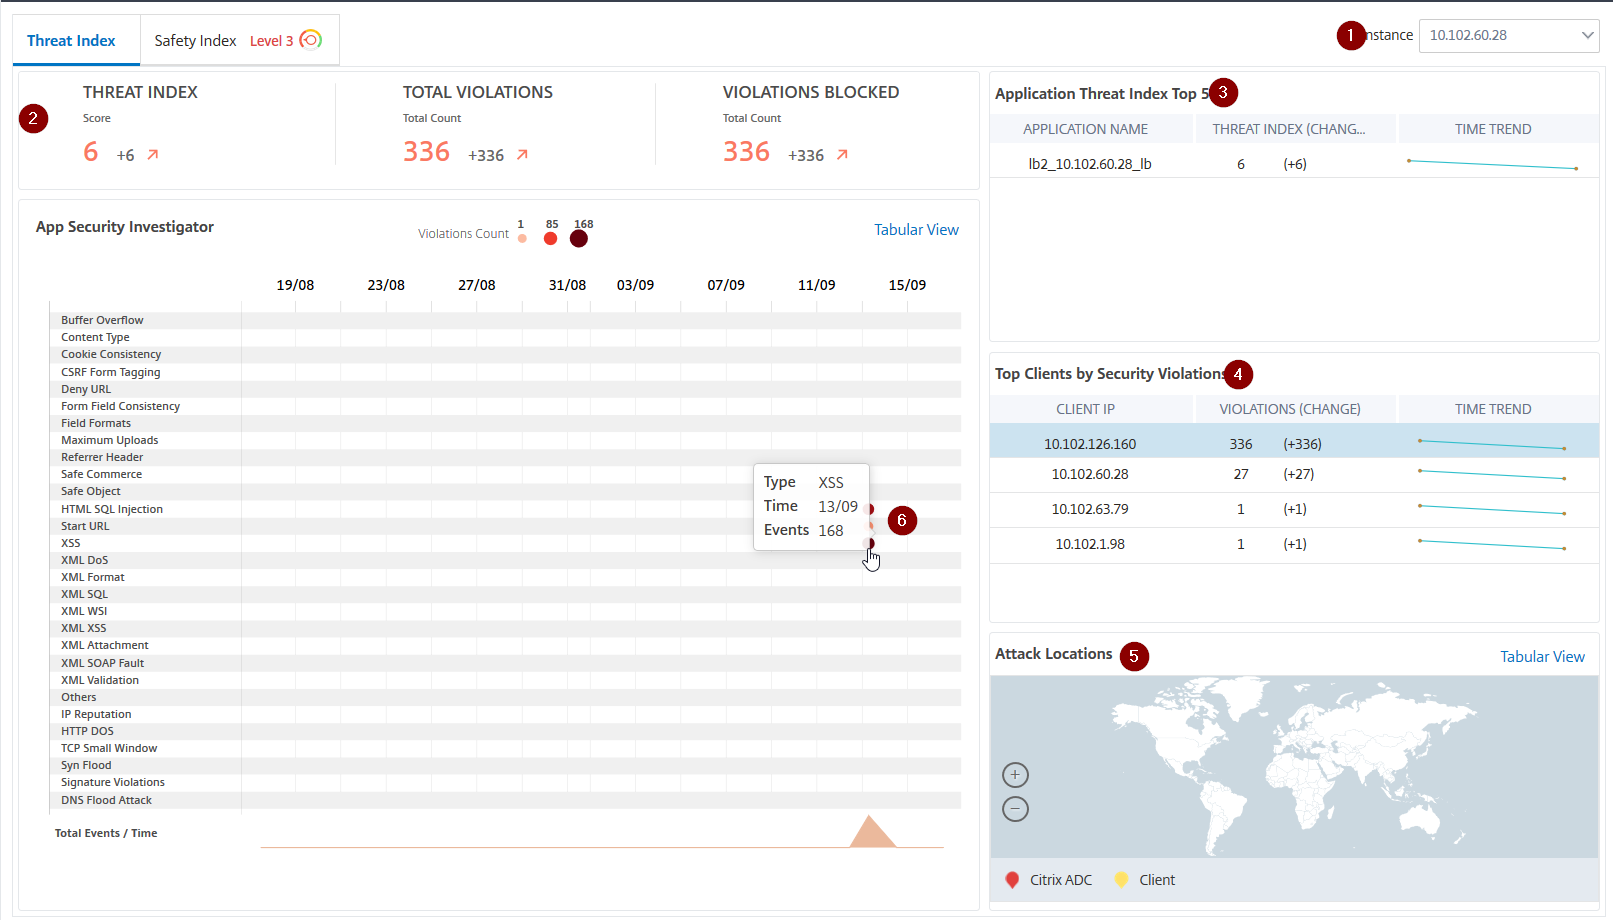
Task: Click the dark red 168 violations legend dot
Action: 579,238
